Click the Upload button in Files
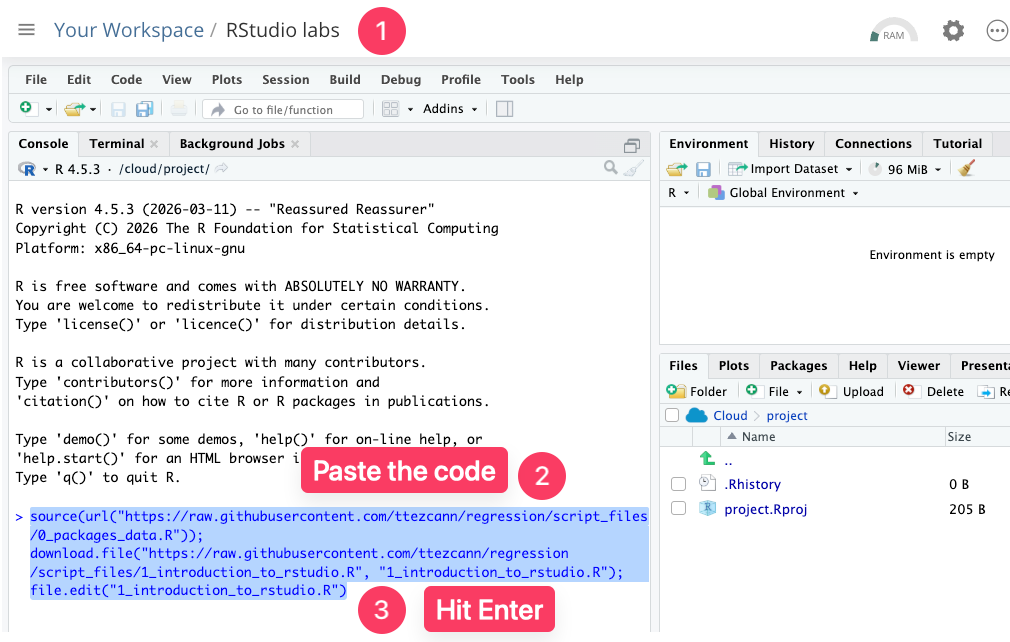 click(851, 391)
